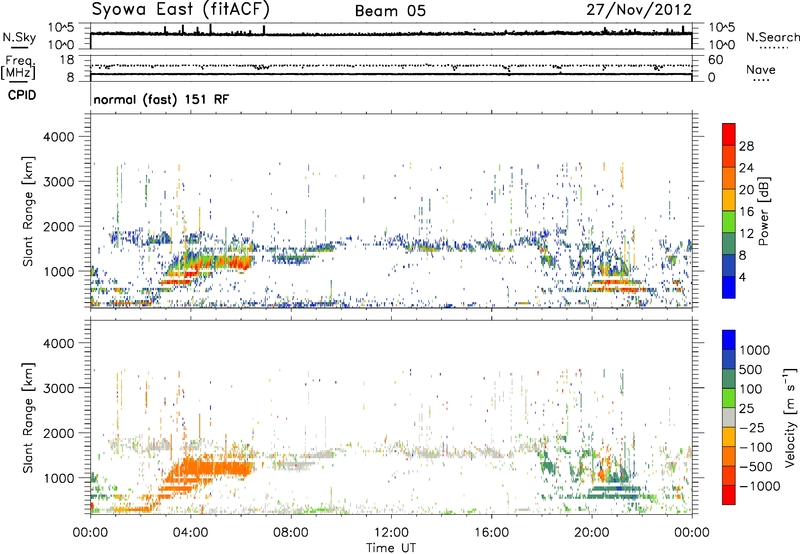Click the '4000' range tick in Power panel
800x554 pixels.
pos(59,137)
